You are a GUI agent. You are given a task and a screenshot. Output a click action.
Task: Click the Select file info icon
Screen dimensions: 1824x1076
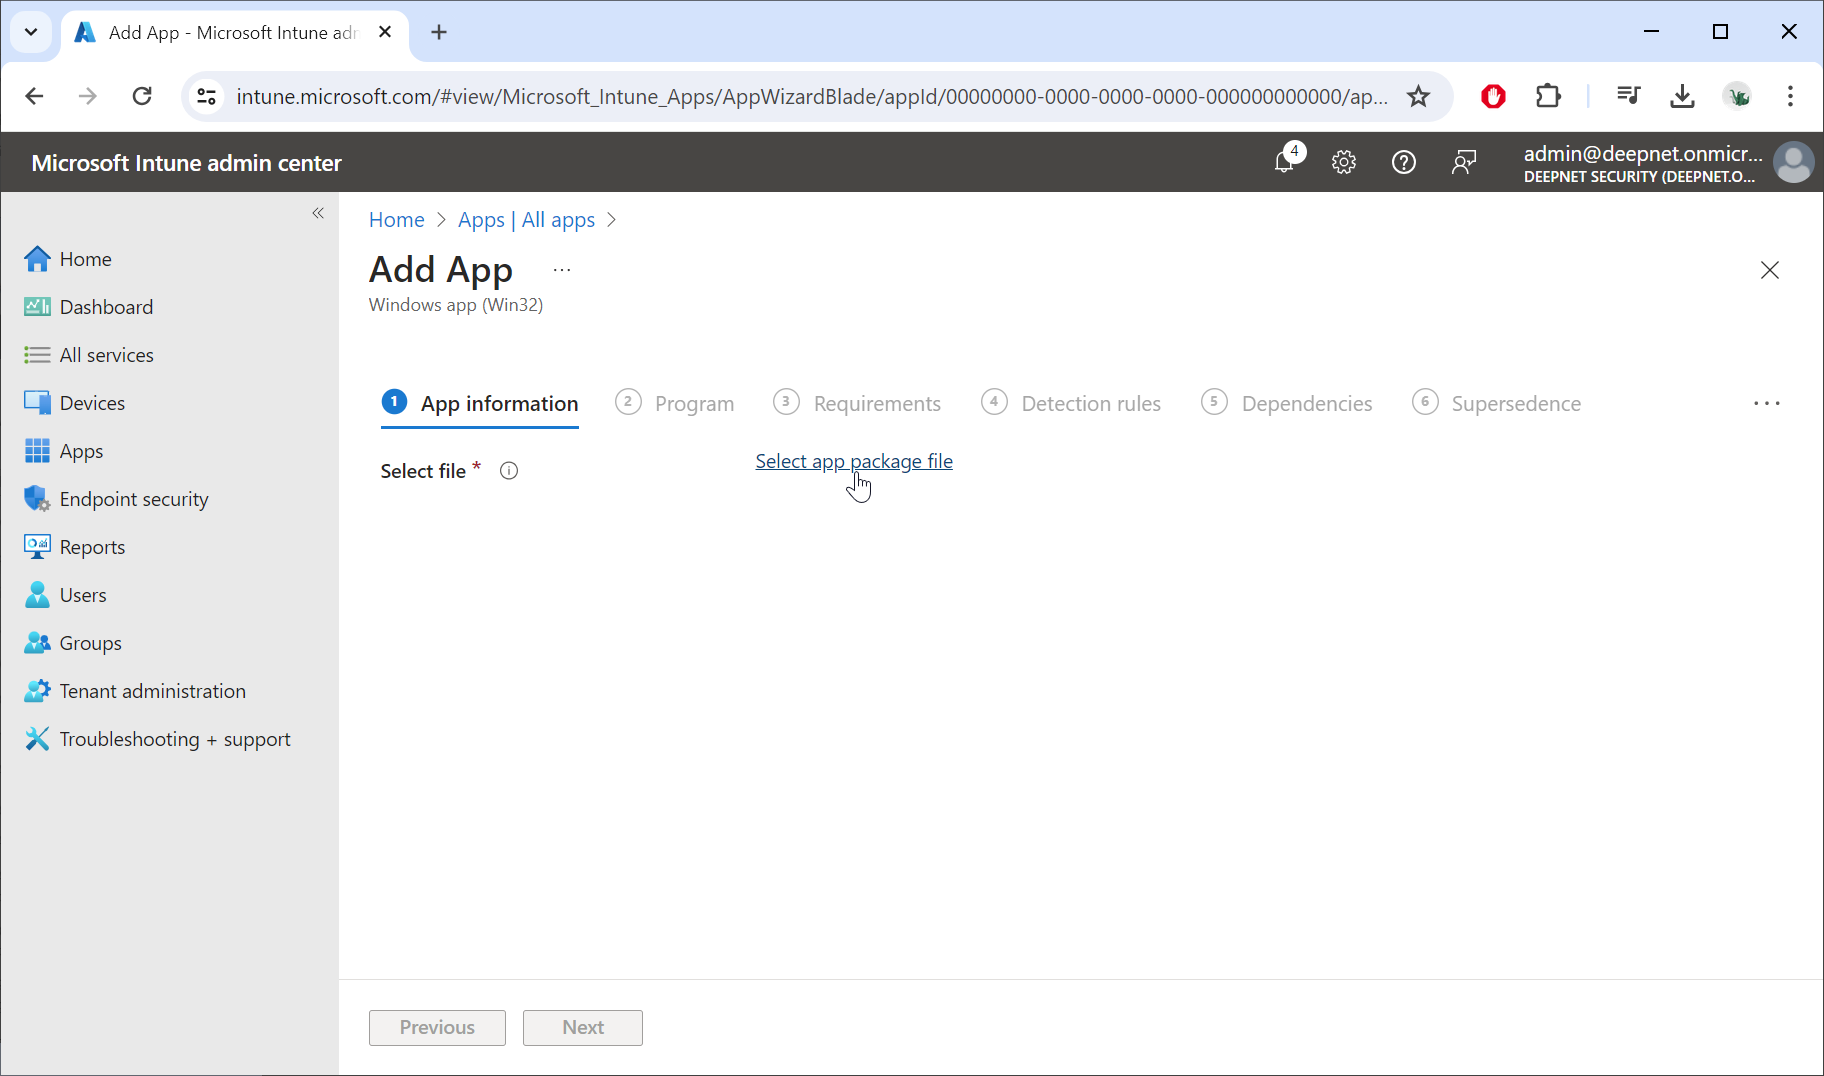509,471
